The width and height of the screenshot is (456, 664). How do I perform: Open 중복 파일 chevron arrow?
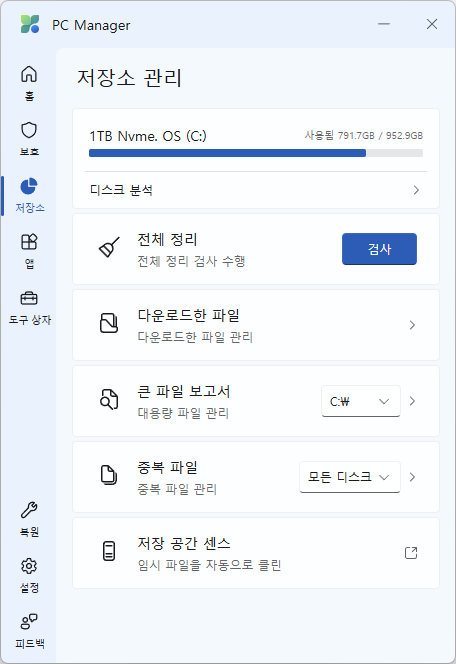(x=412, y=477)
